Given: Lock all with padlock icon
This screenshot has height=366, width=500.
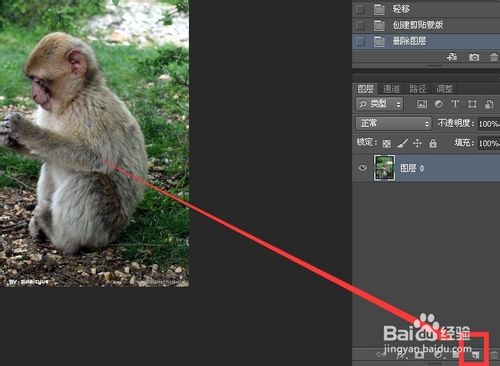Looking at the screenshot, I should click(433, 143).
